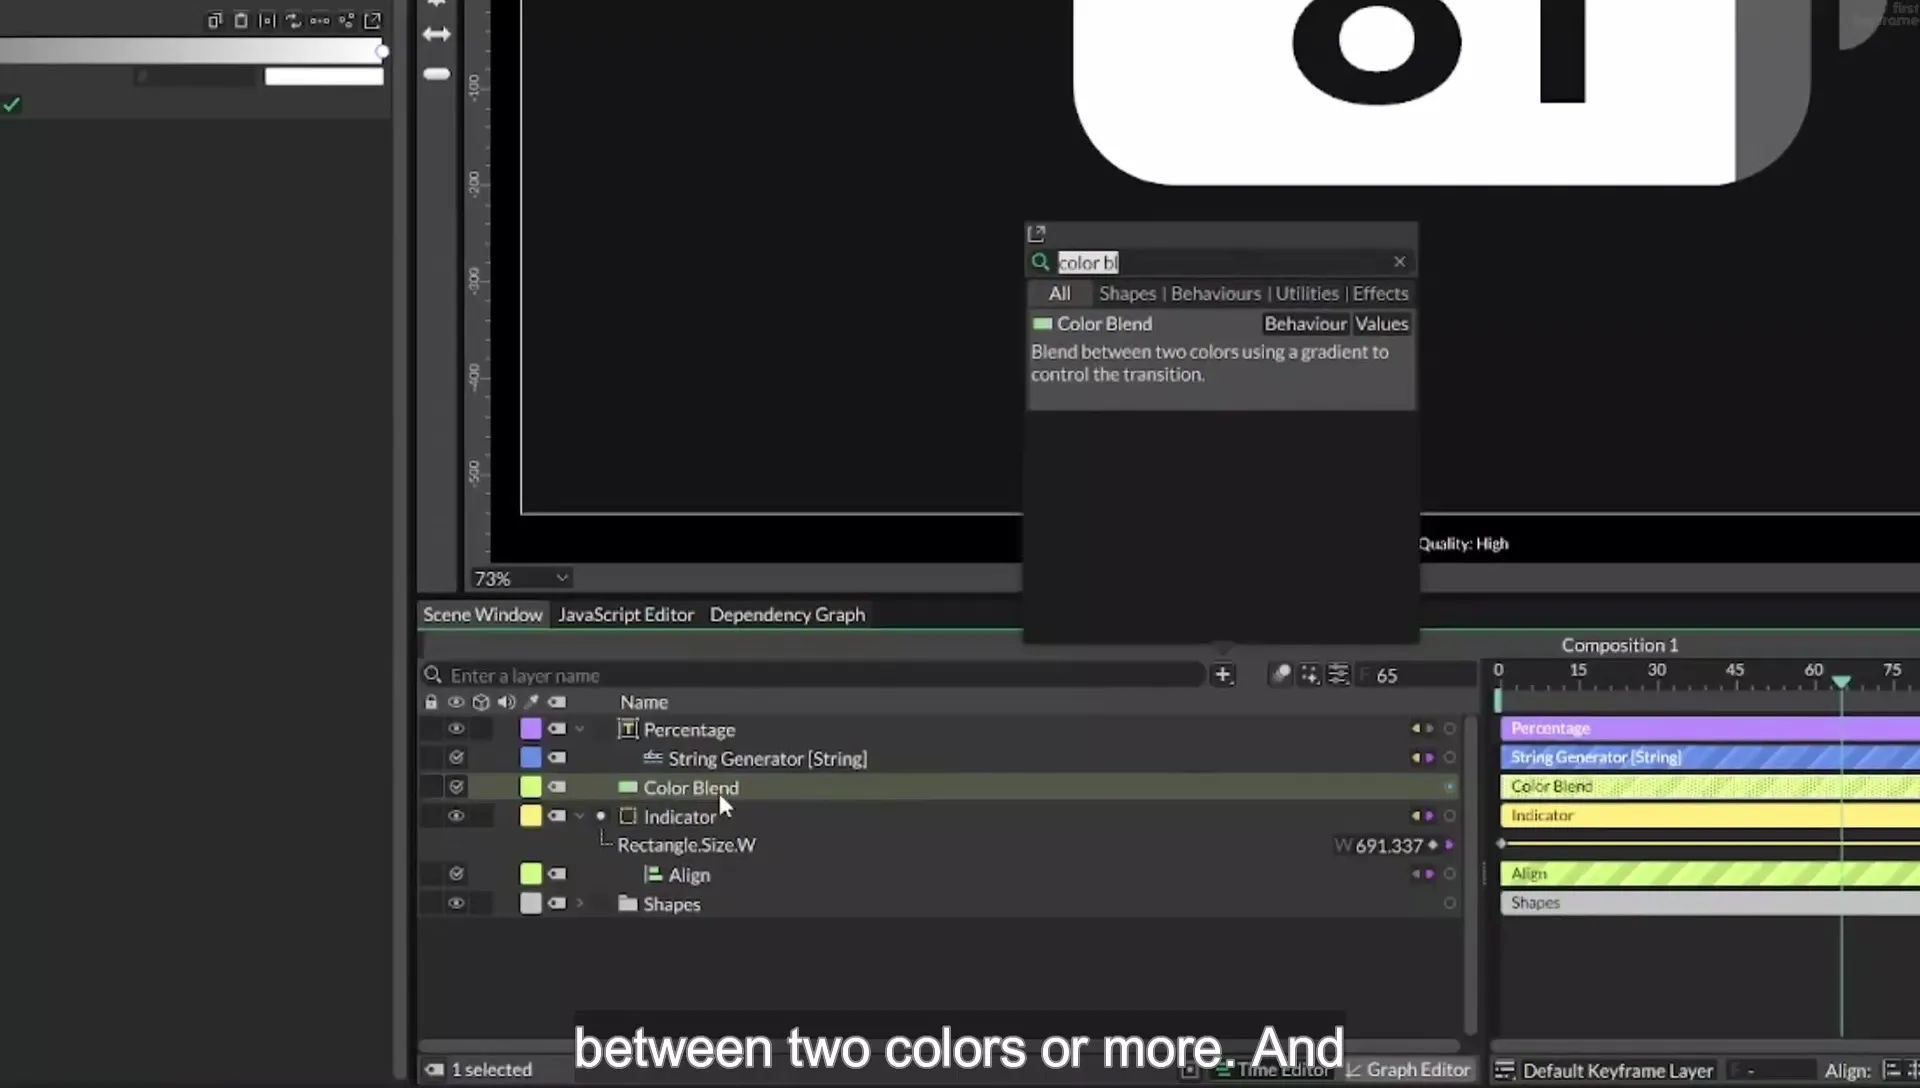
Task: Click the purple Percentage layer color swatch
Action: (531, 729)
